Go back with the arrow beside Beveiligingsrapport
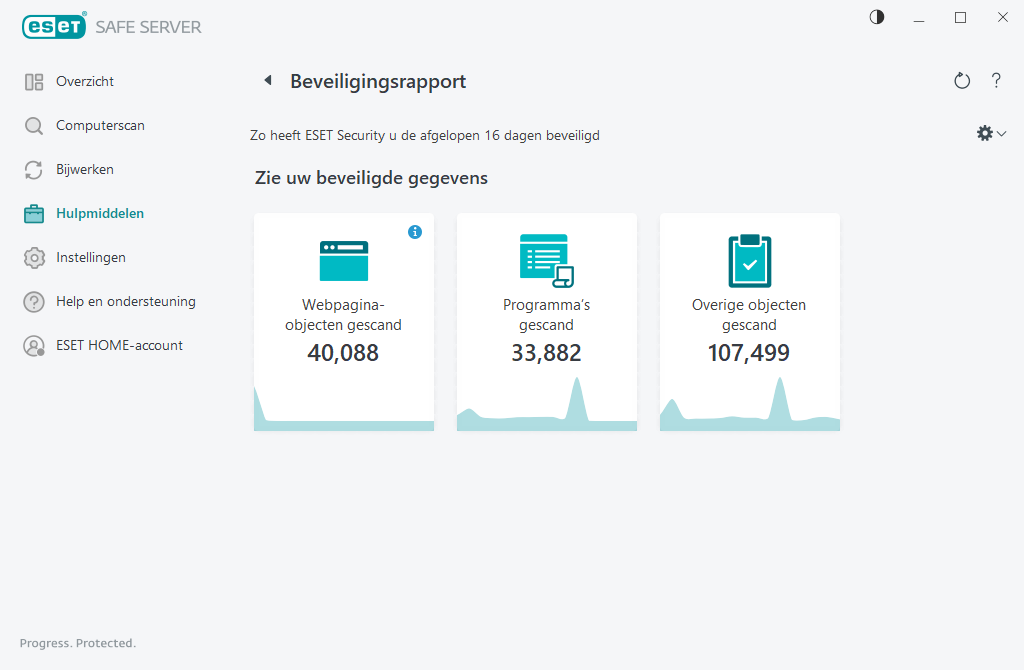Viewport: 1024px width, 670px height. (268, 80)
